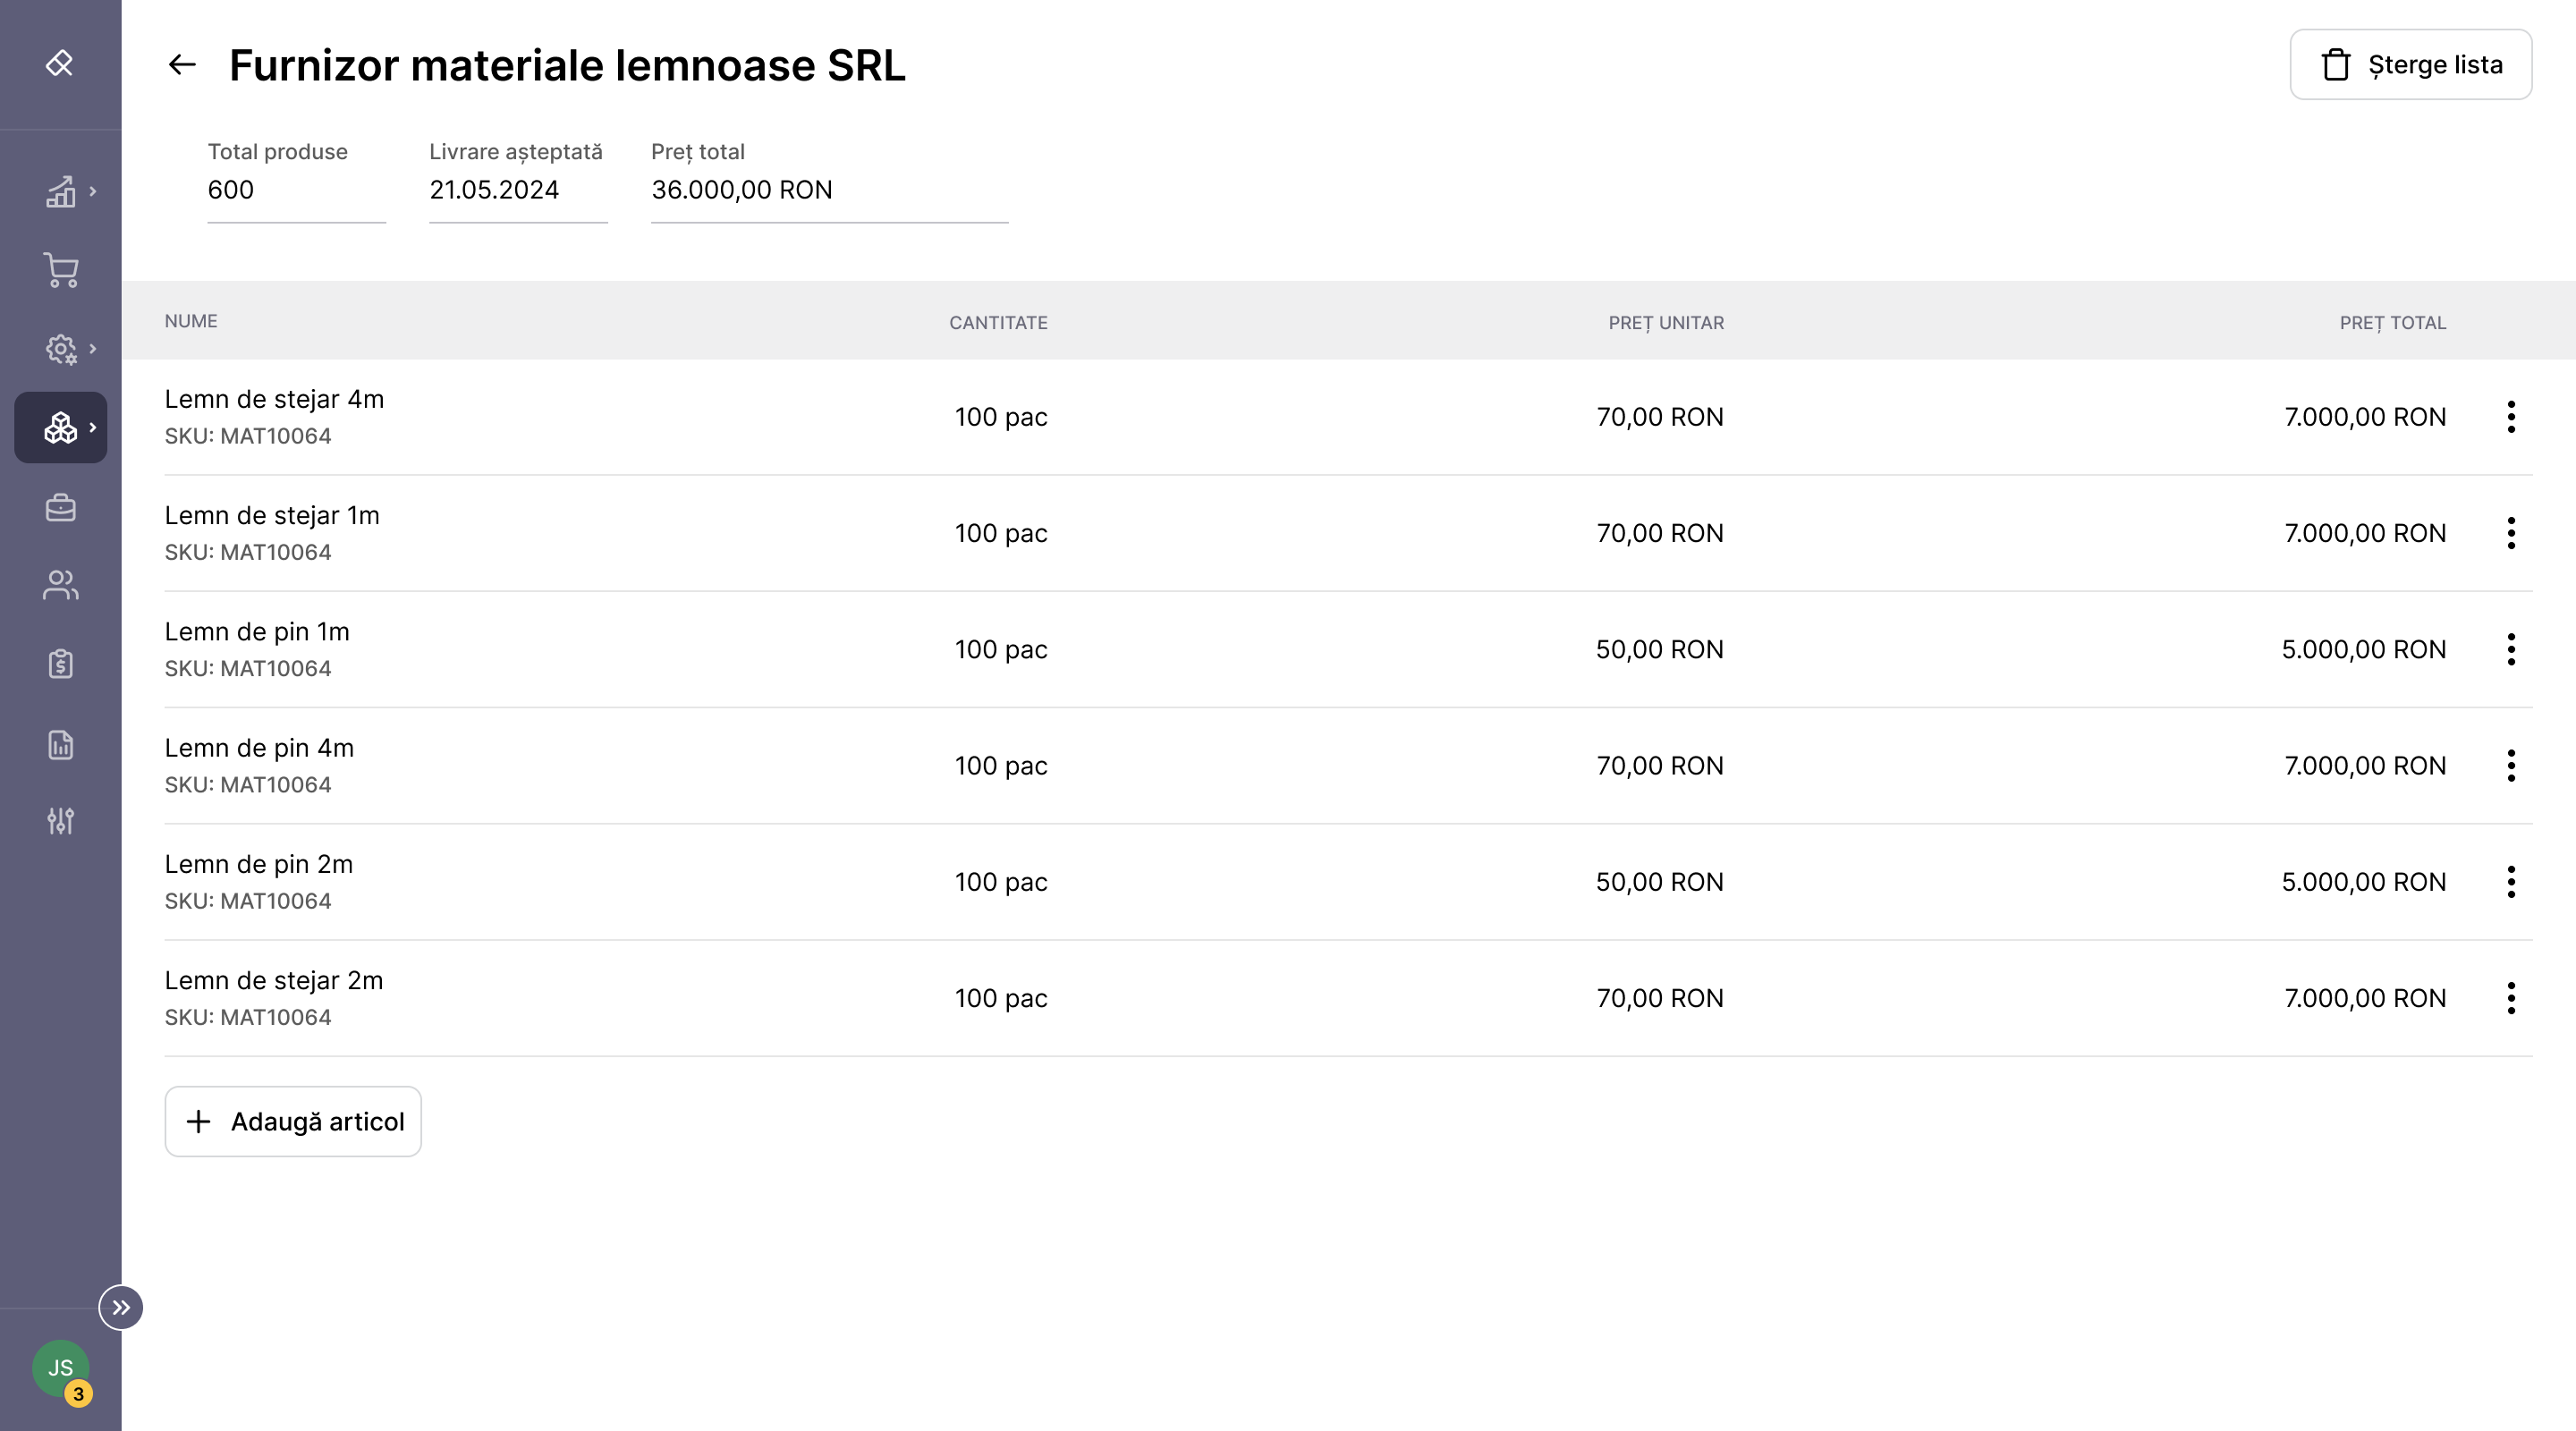The width and height of the screenshot is (2576, 1431).
Task: Go back using the left arrow
Action: tap(182, 65)
